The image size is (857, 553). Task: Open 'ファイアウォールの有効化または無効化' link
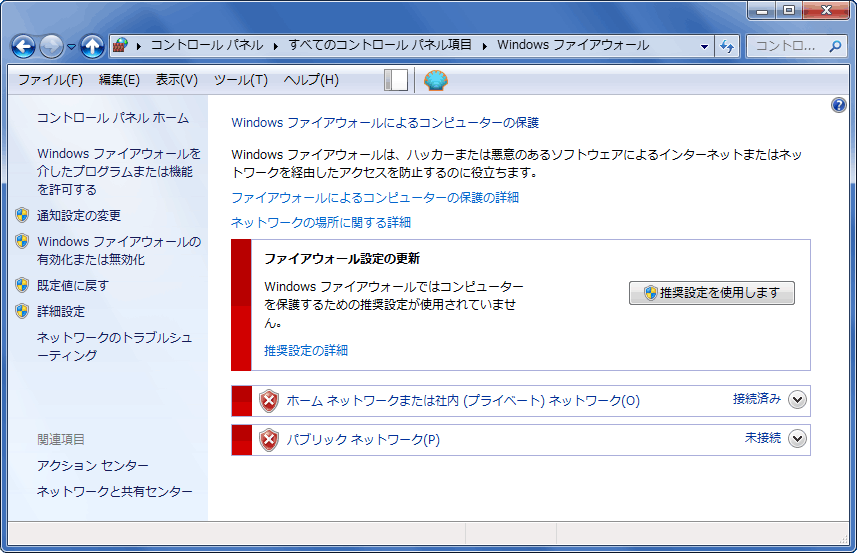(119, 250)
